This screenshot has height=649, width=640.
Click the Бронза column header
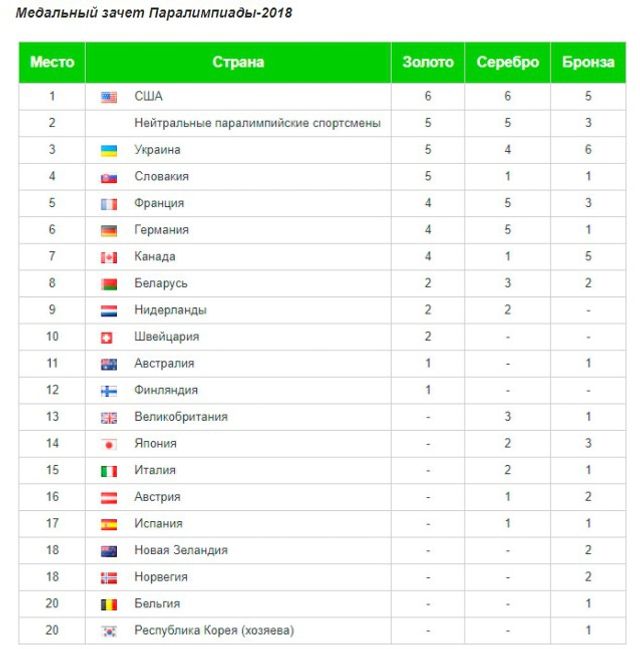pos(589,62)
